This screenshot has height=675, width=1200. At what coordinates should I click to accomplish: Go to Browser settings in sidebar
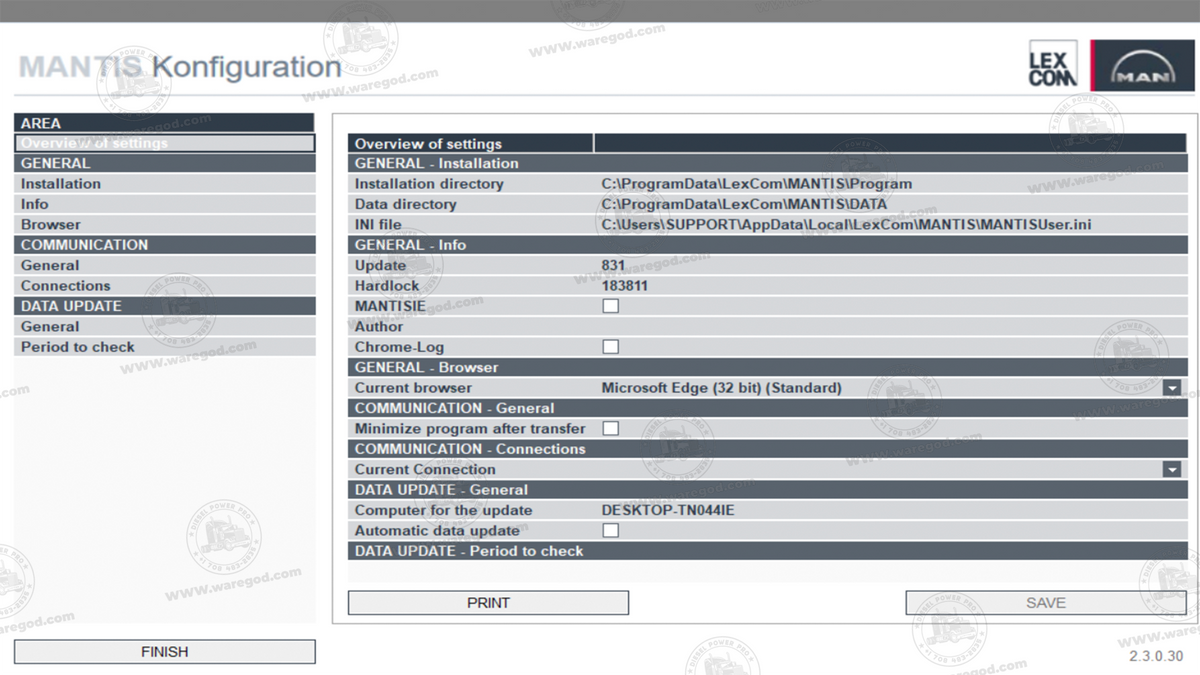(165, 225)
